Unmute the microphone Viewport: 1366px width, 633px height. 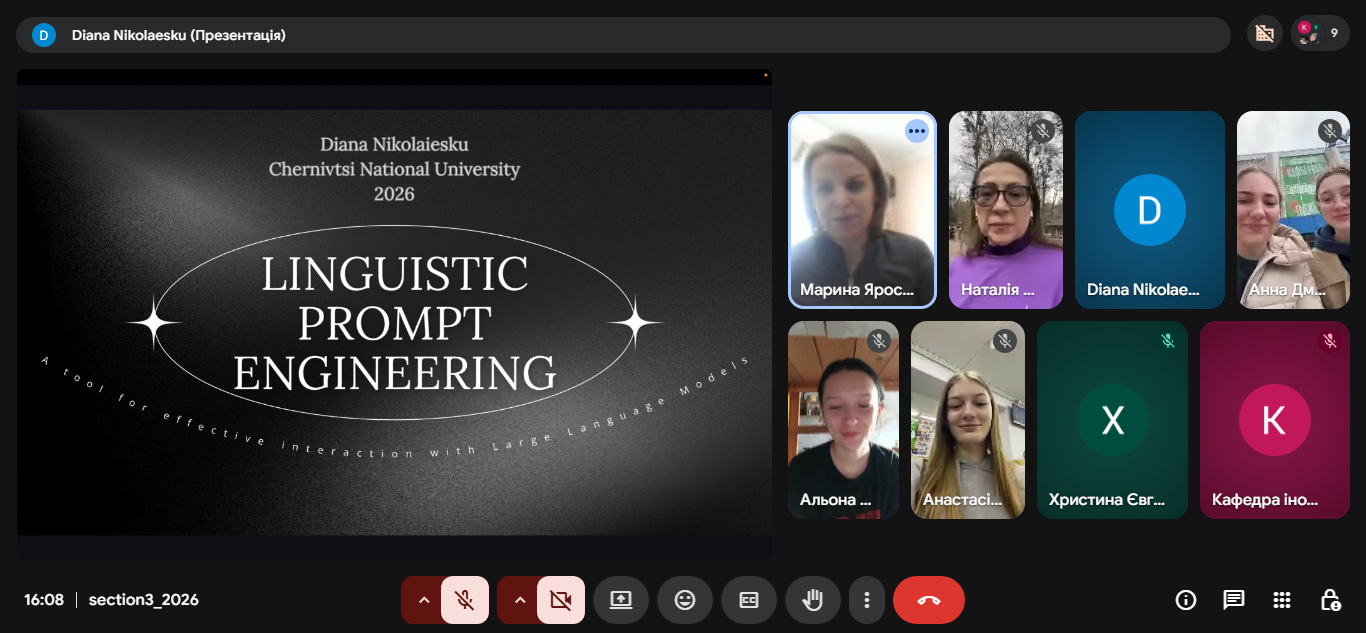point(465,600)
